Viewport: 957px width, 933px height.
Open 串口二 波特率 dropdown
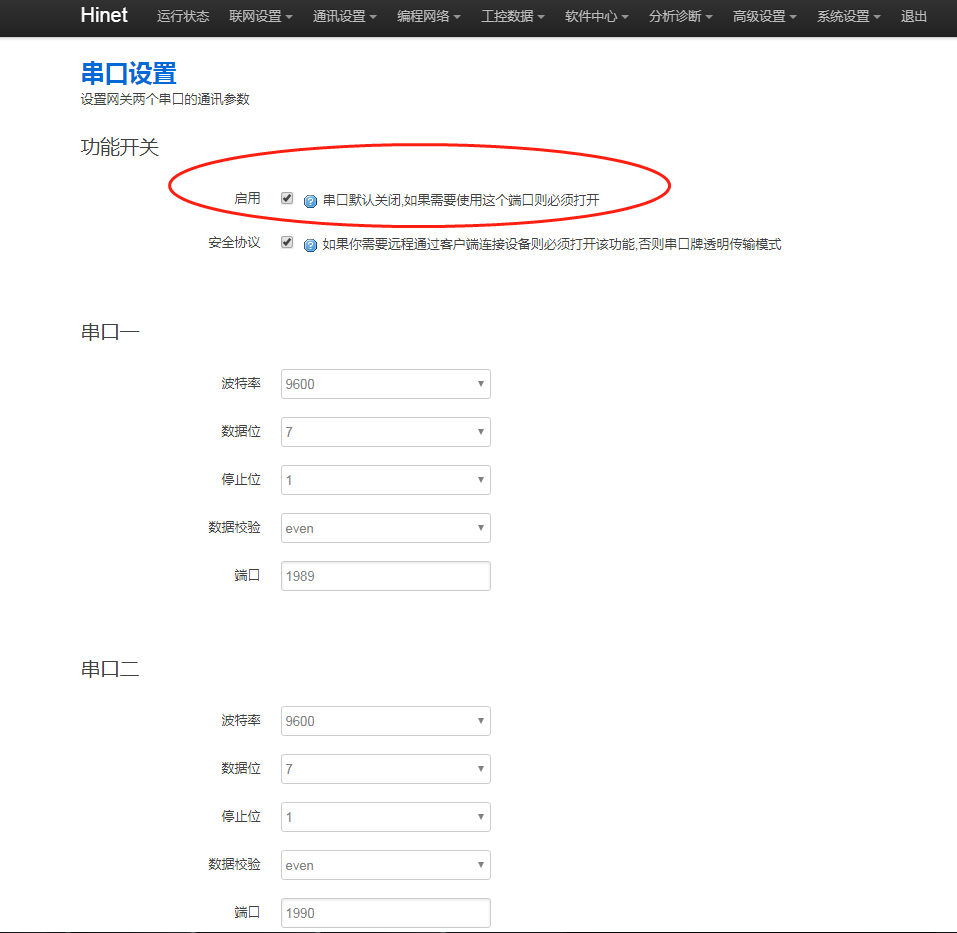385,721
